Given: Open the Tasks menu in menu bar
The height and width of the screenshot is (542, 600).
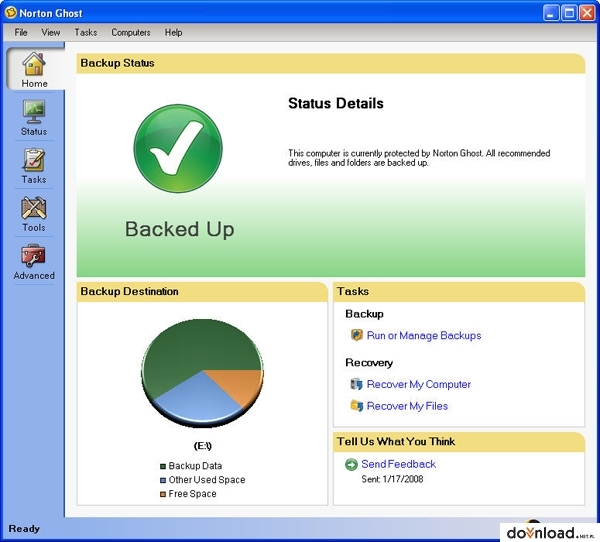Looking at the screenshot, I should pyautogui.click(x=86, y=33).
